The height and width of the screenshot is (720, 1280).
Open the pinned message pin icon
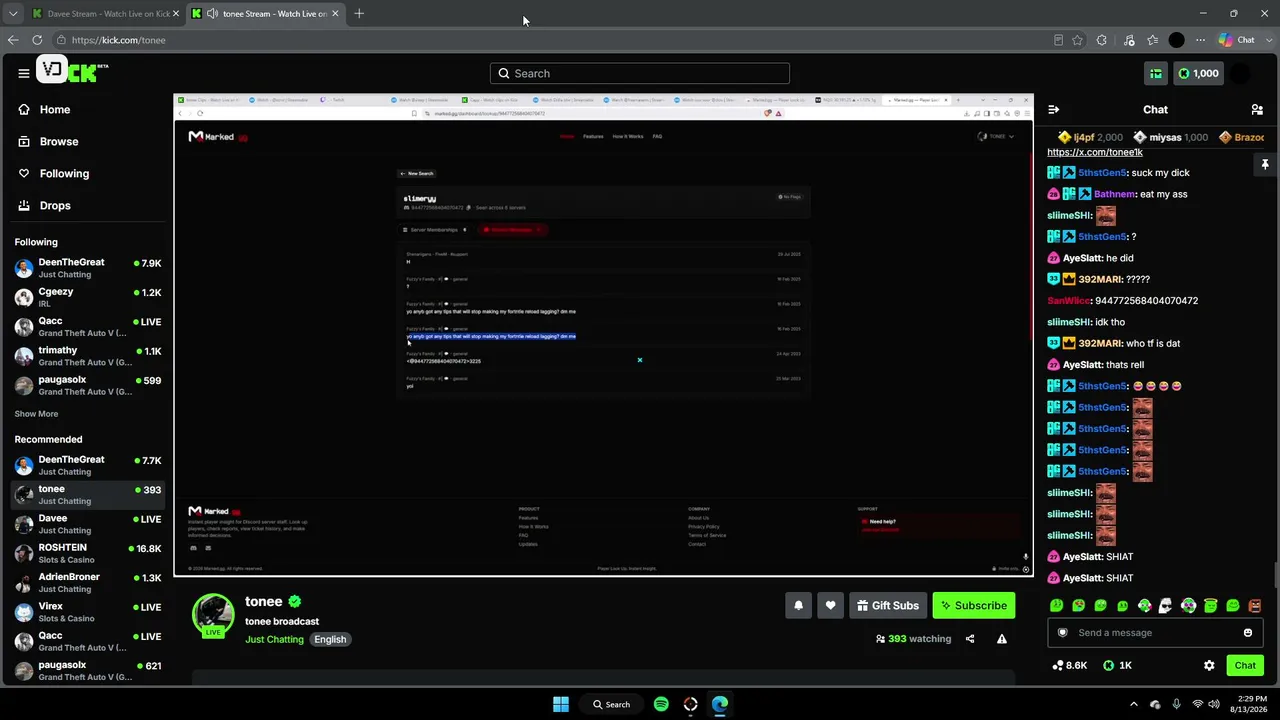(1265, 164)
